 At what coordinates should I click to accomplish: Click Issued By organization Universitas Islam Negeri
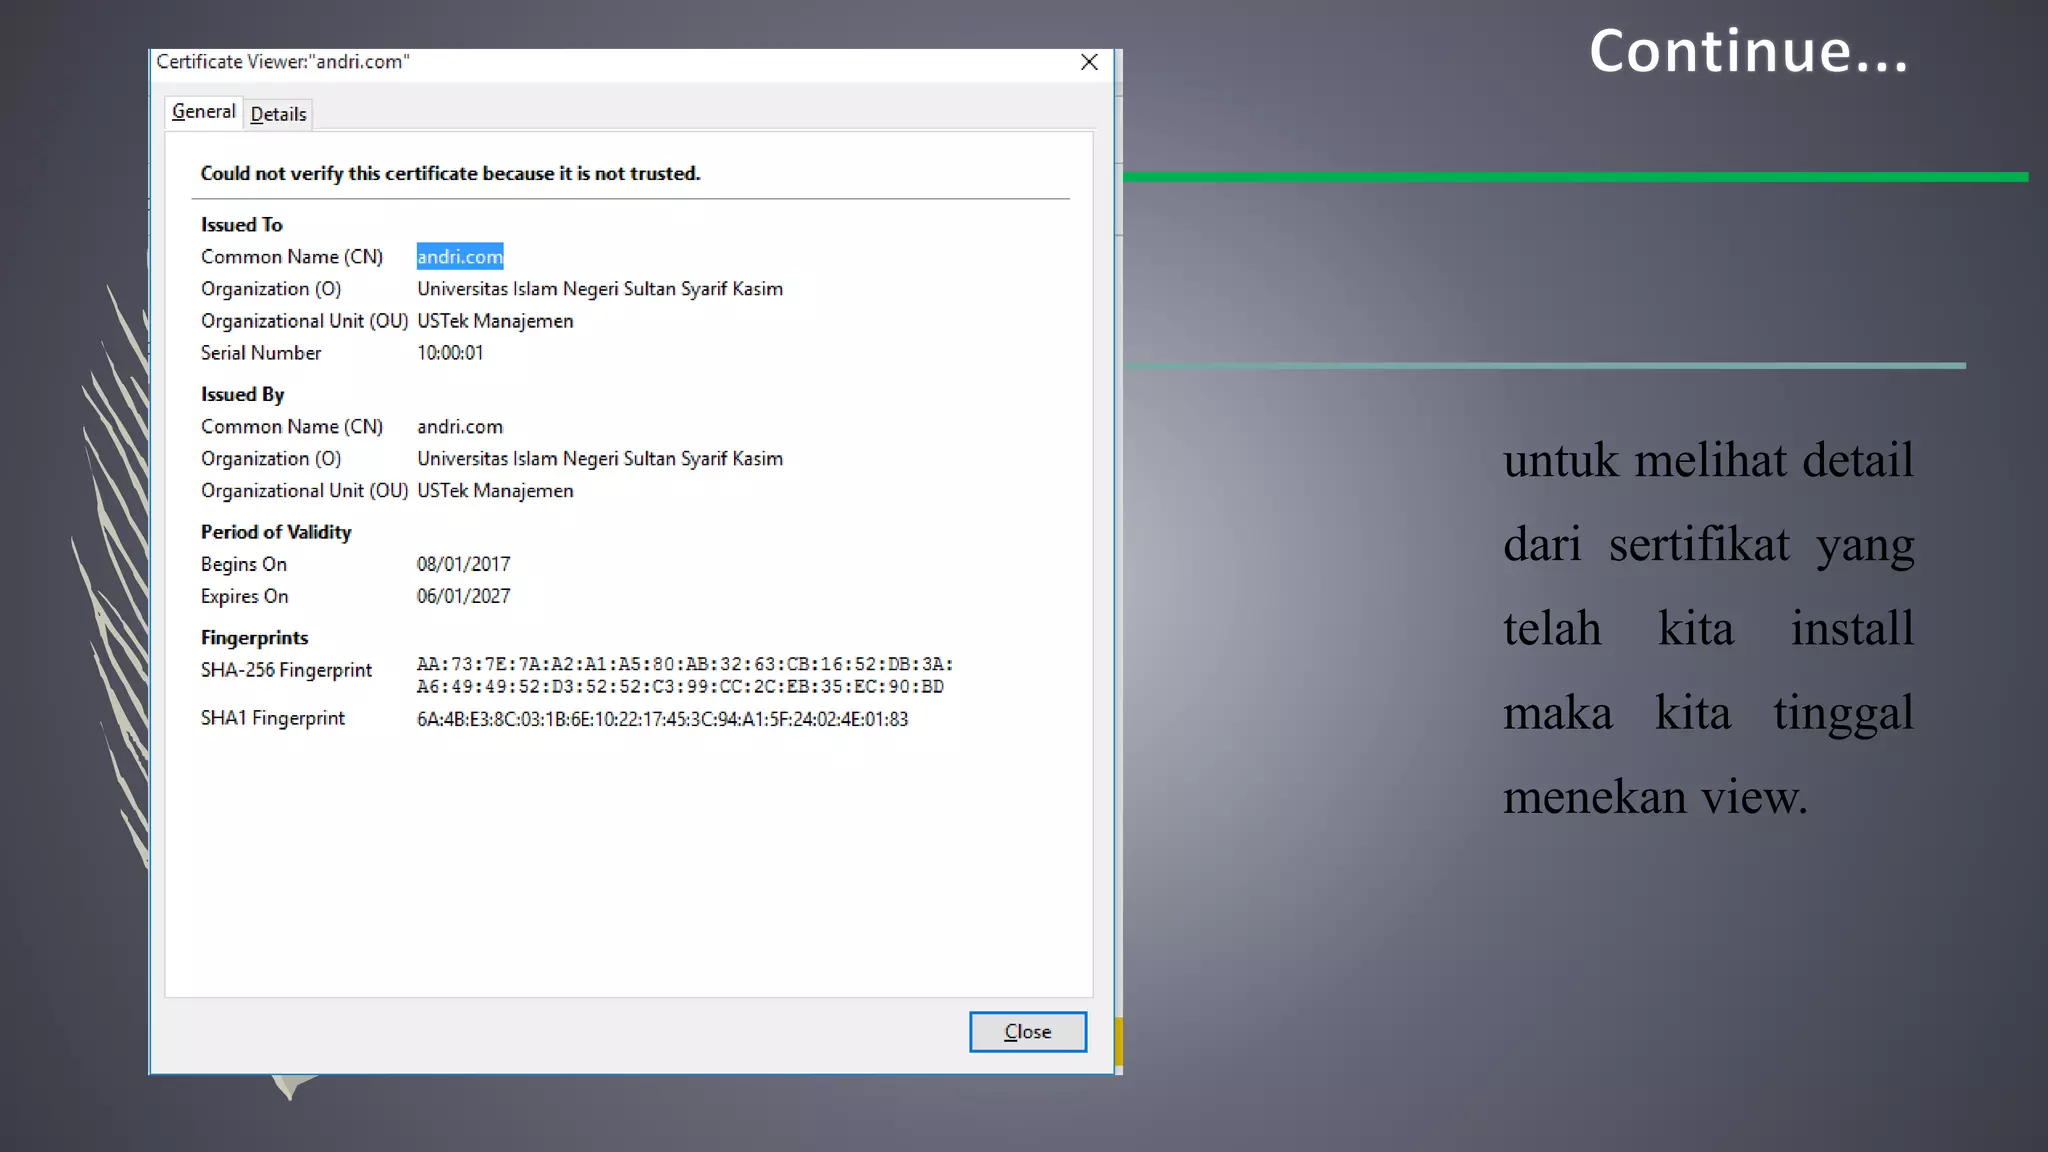tap(600, 459)
